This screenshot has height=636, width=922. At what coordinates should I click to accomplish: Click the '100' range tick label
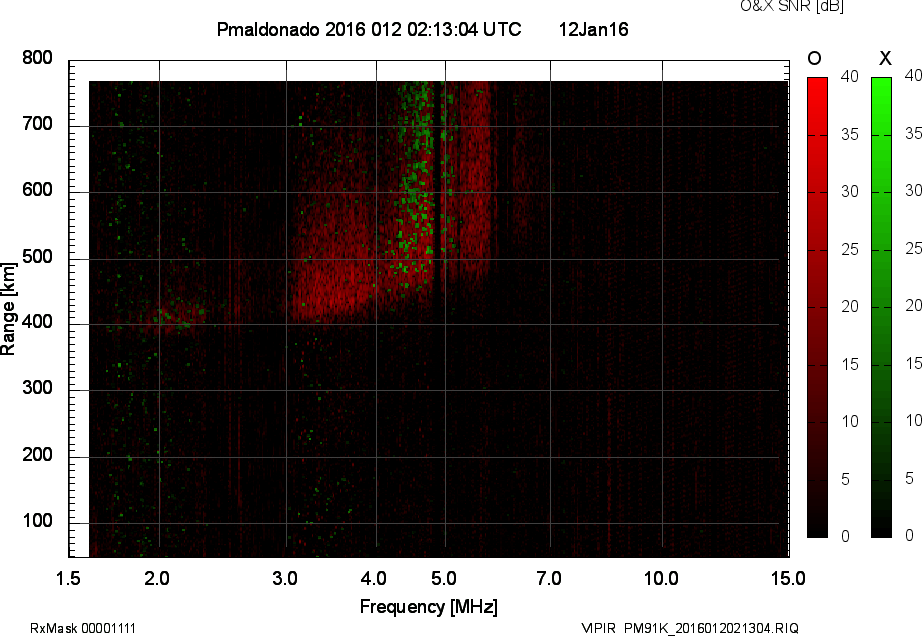click(38, 521)
